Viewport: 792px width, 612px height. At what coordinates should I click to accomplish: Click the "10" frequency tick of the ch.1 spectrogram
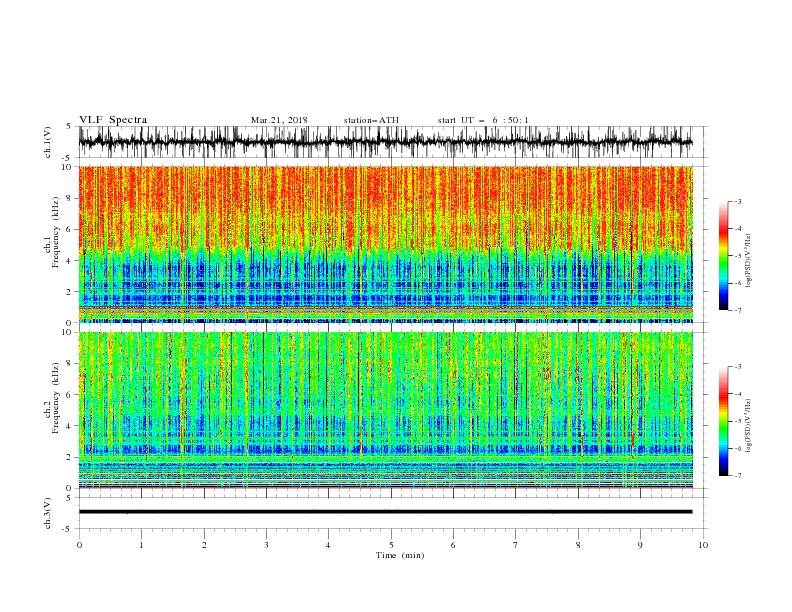pos(67,167)
